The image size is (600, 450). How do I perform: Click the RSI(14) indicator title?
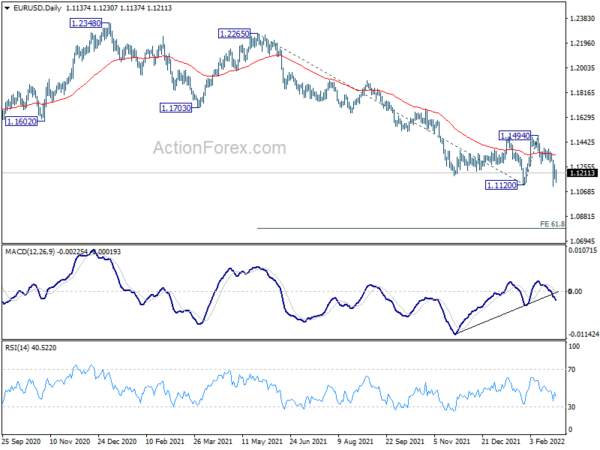[x=17, y=348]
